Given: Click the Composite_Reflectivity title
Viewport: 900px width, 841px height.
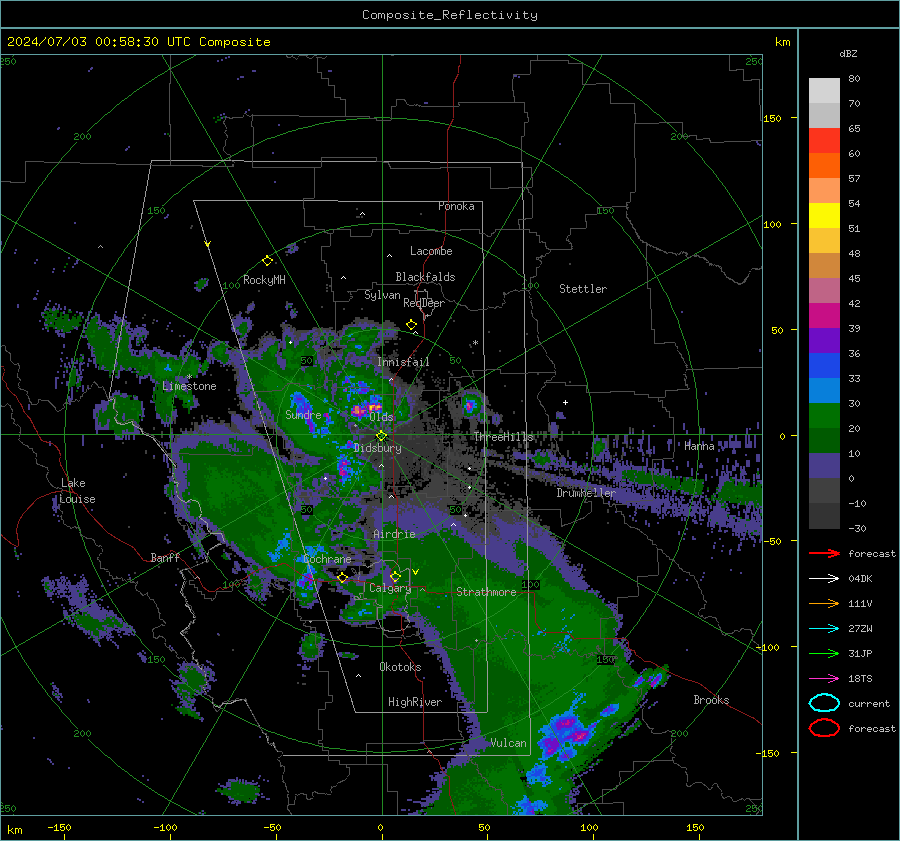Looking at the screenshot, I should tap(449, 15).
